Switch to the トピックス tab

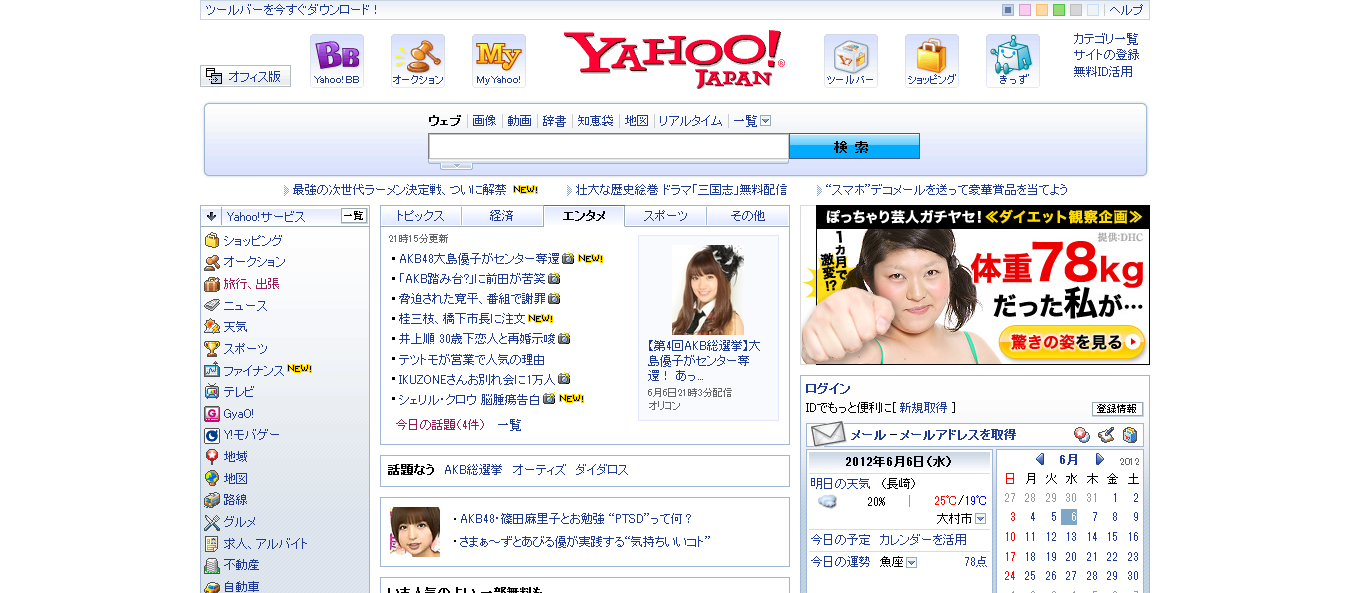point(421,216)
